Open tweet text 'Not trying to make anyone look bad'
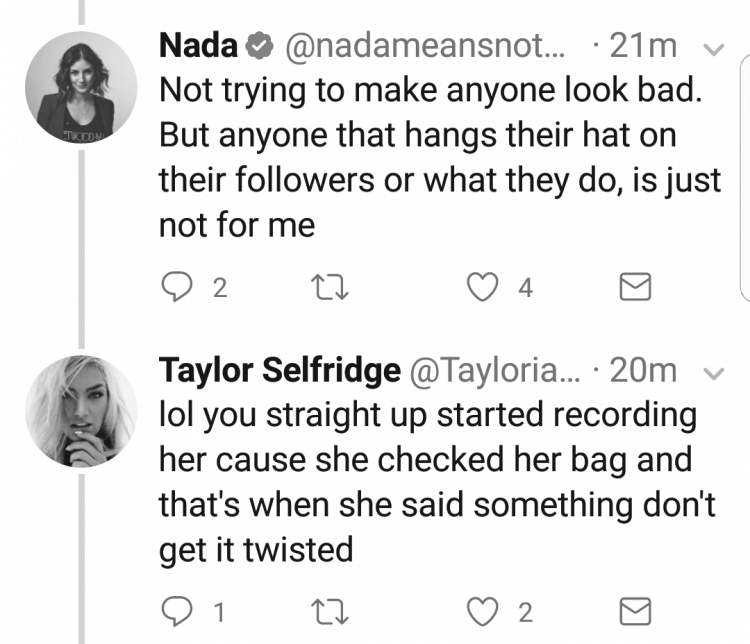Viewport: 750px width, 644px height. tap(430, 90)
